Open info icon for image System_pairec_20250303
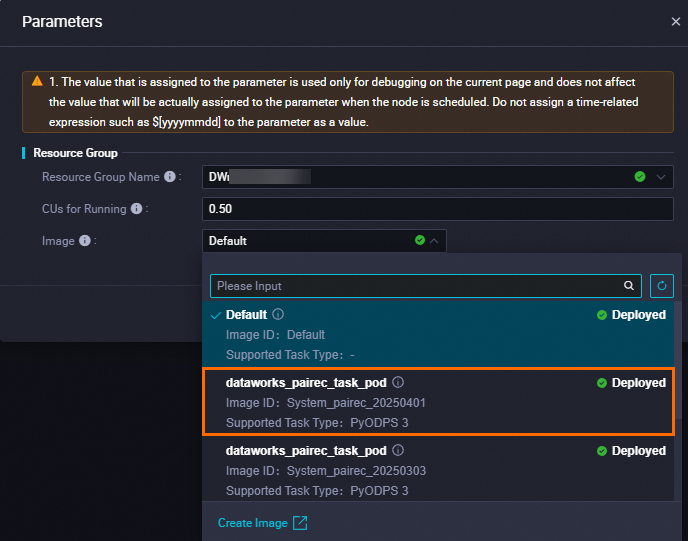Screen dimensions: 688x541 pos(398,450)
